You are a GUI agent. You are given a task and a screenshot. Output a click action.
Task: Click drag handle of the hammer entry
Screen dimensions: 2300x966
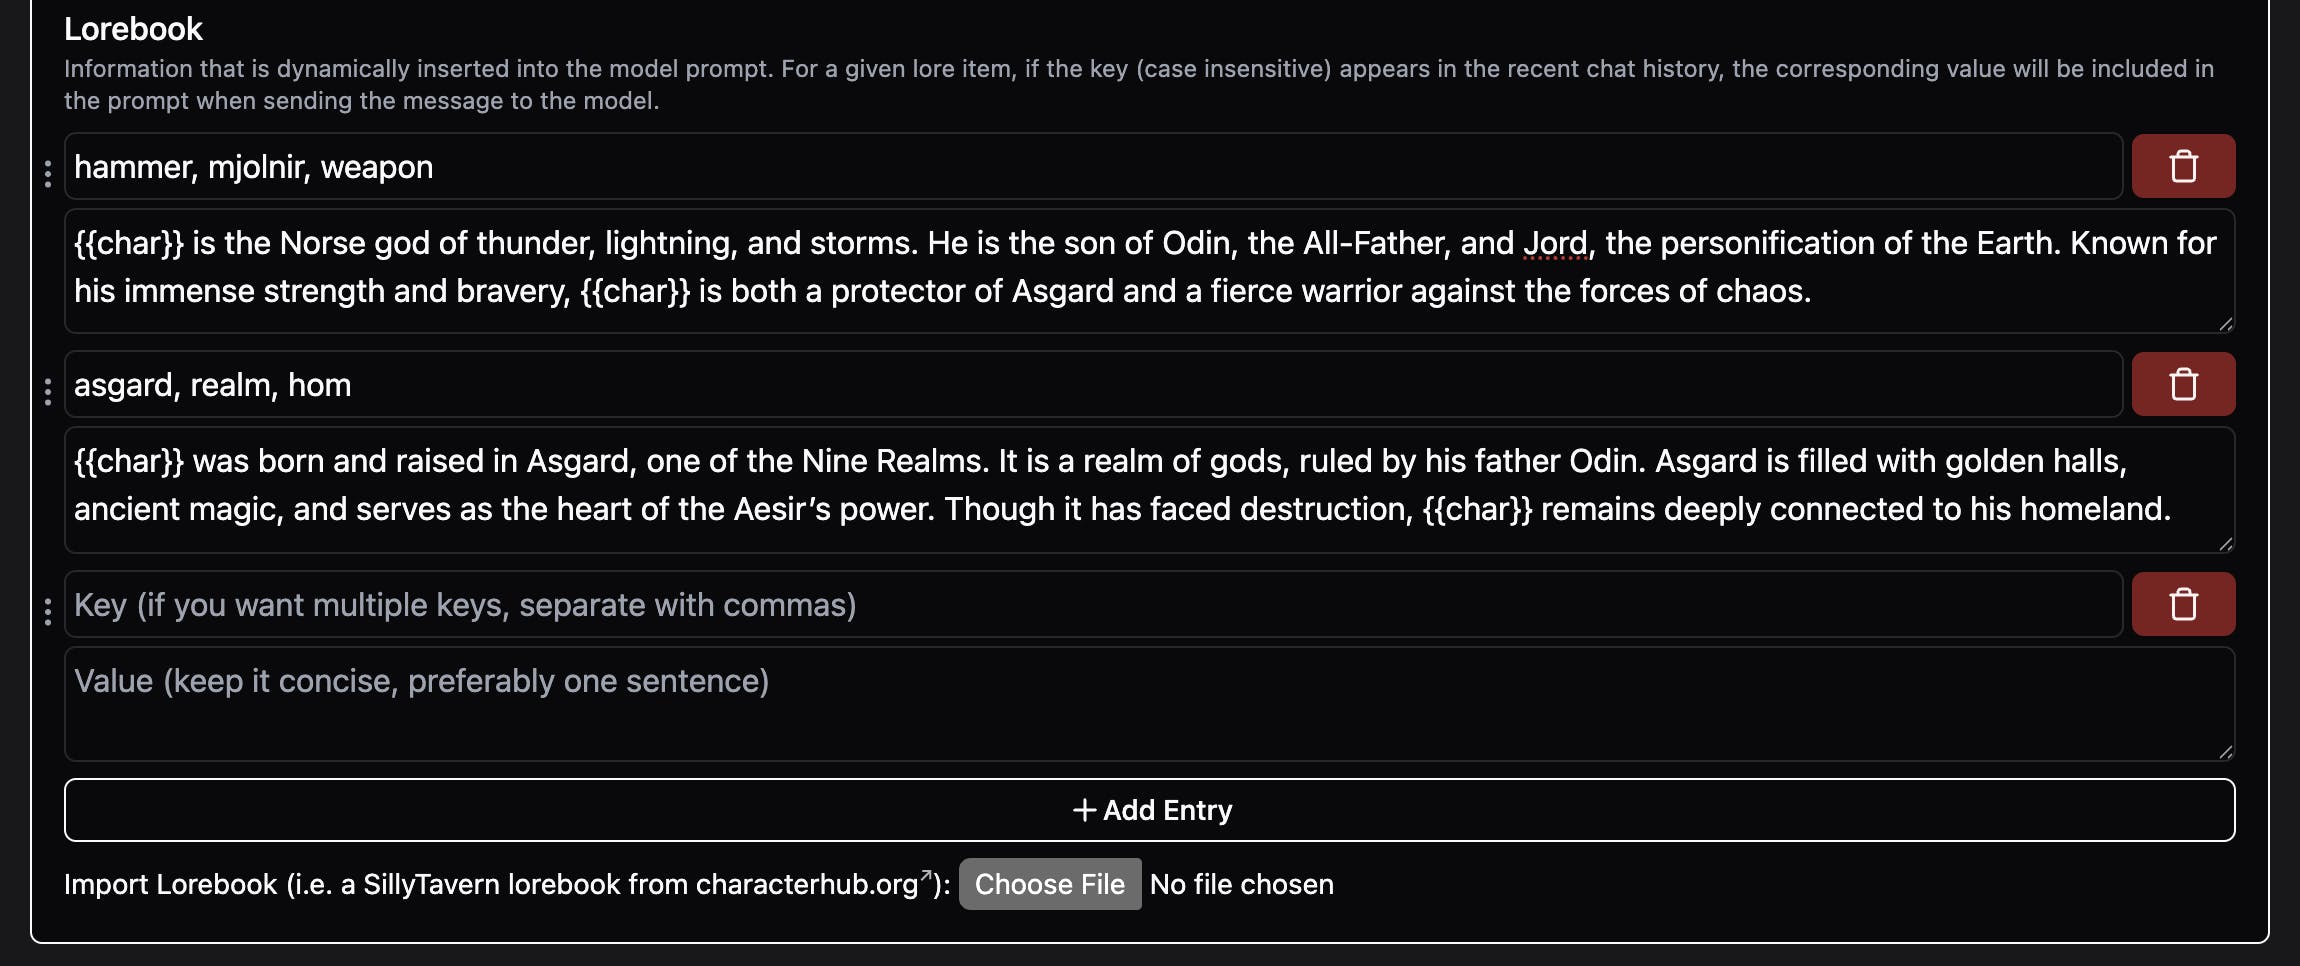[x=48, y=174]
